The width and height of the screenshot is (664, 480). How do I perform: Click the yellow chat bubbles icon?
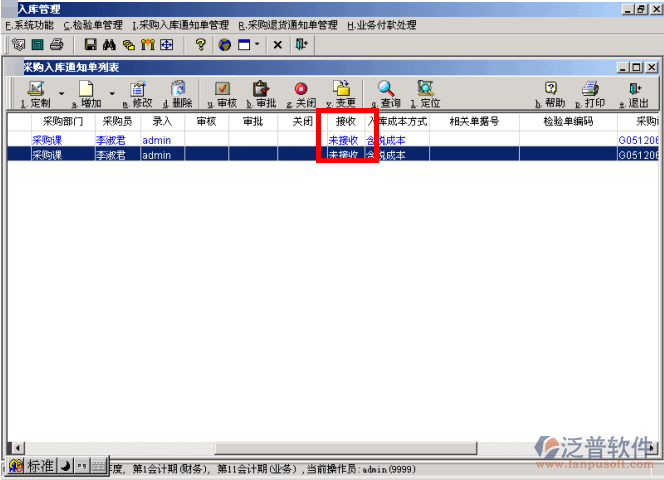128,44
